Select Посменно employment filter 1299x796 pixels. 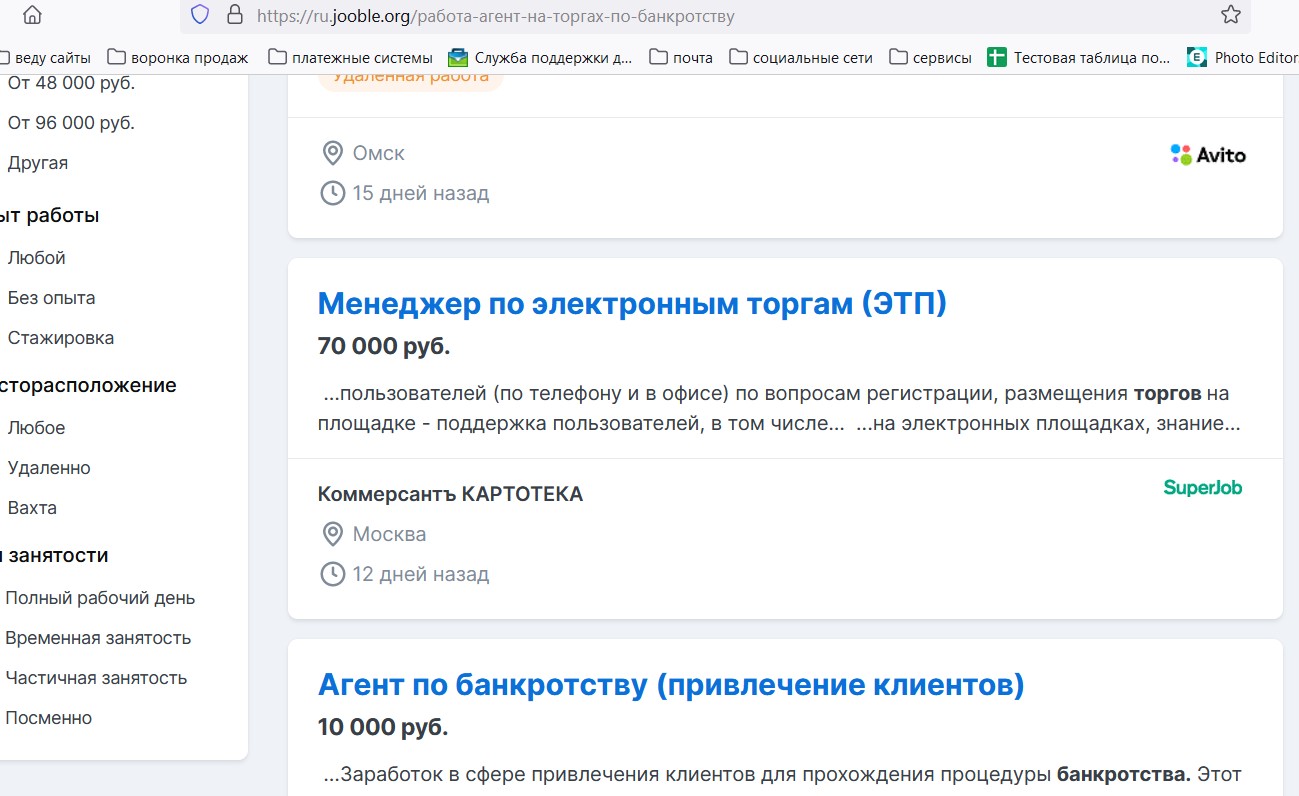[x=49, y=718]
